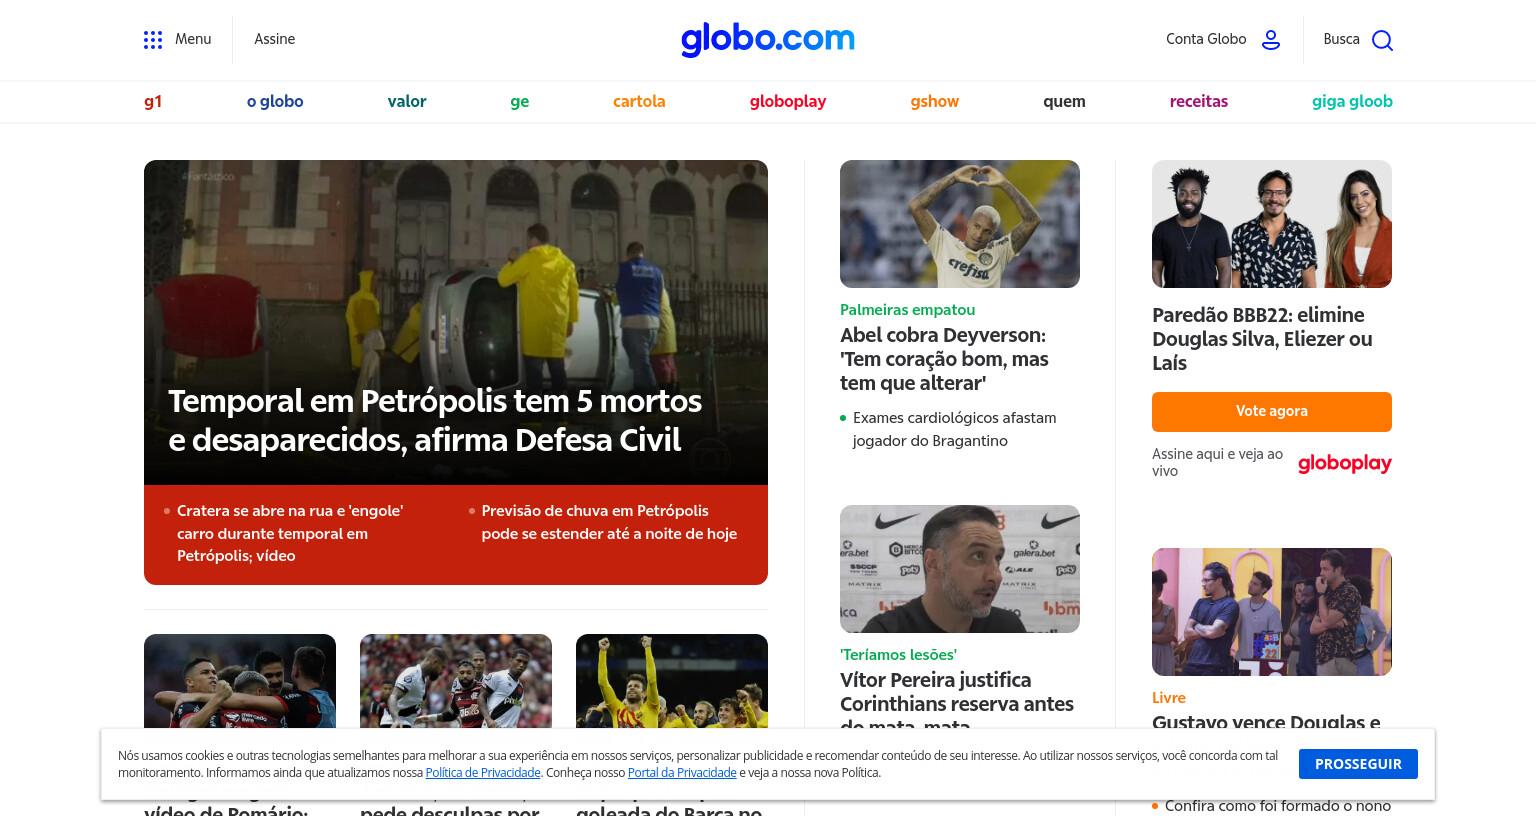
Task: Open search via the Busca magnifier icon
Action: 1382,40
